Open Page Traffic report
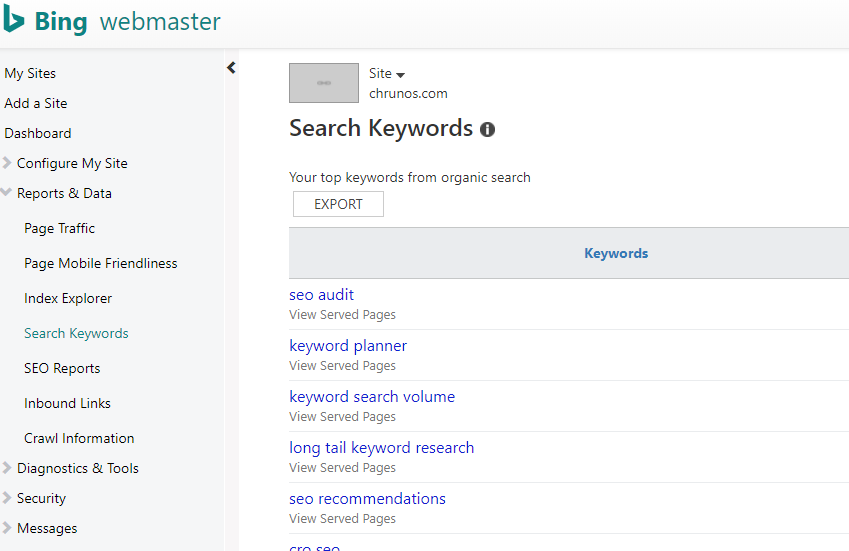This screenshot has height=551, width=849. click(60, 228)
